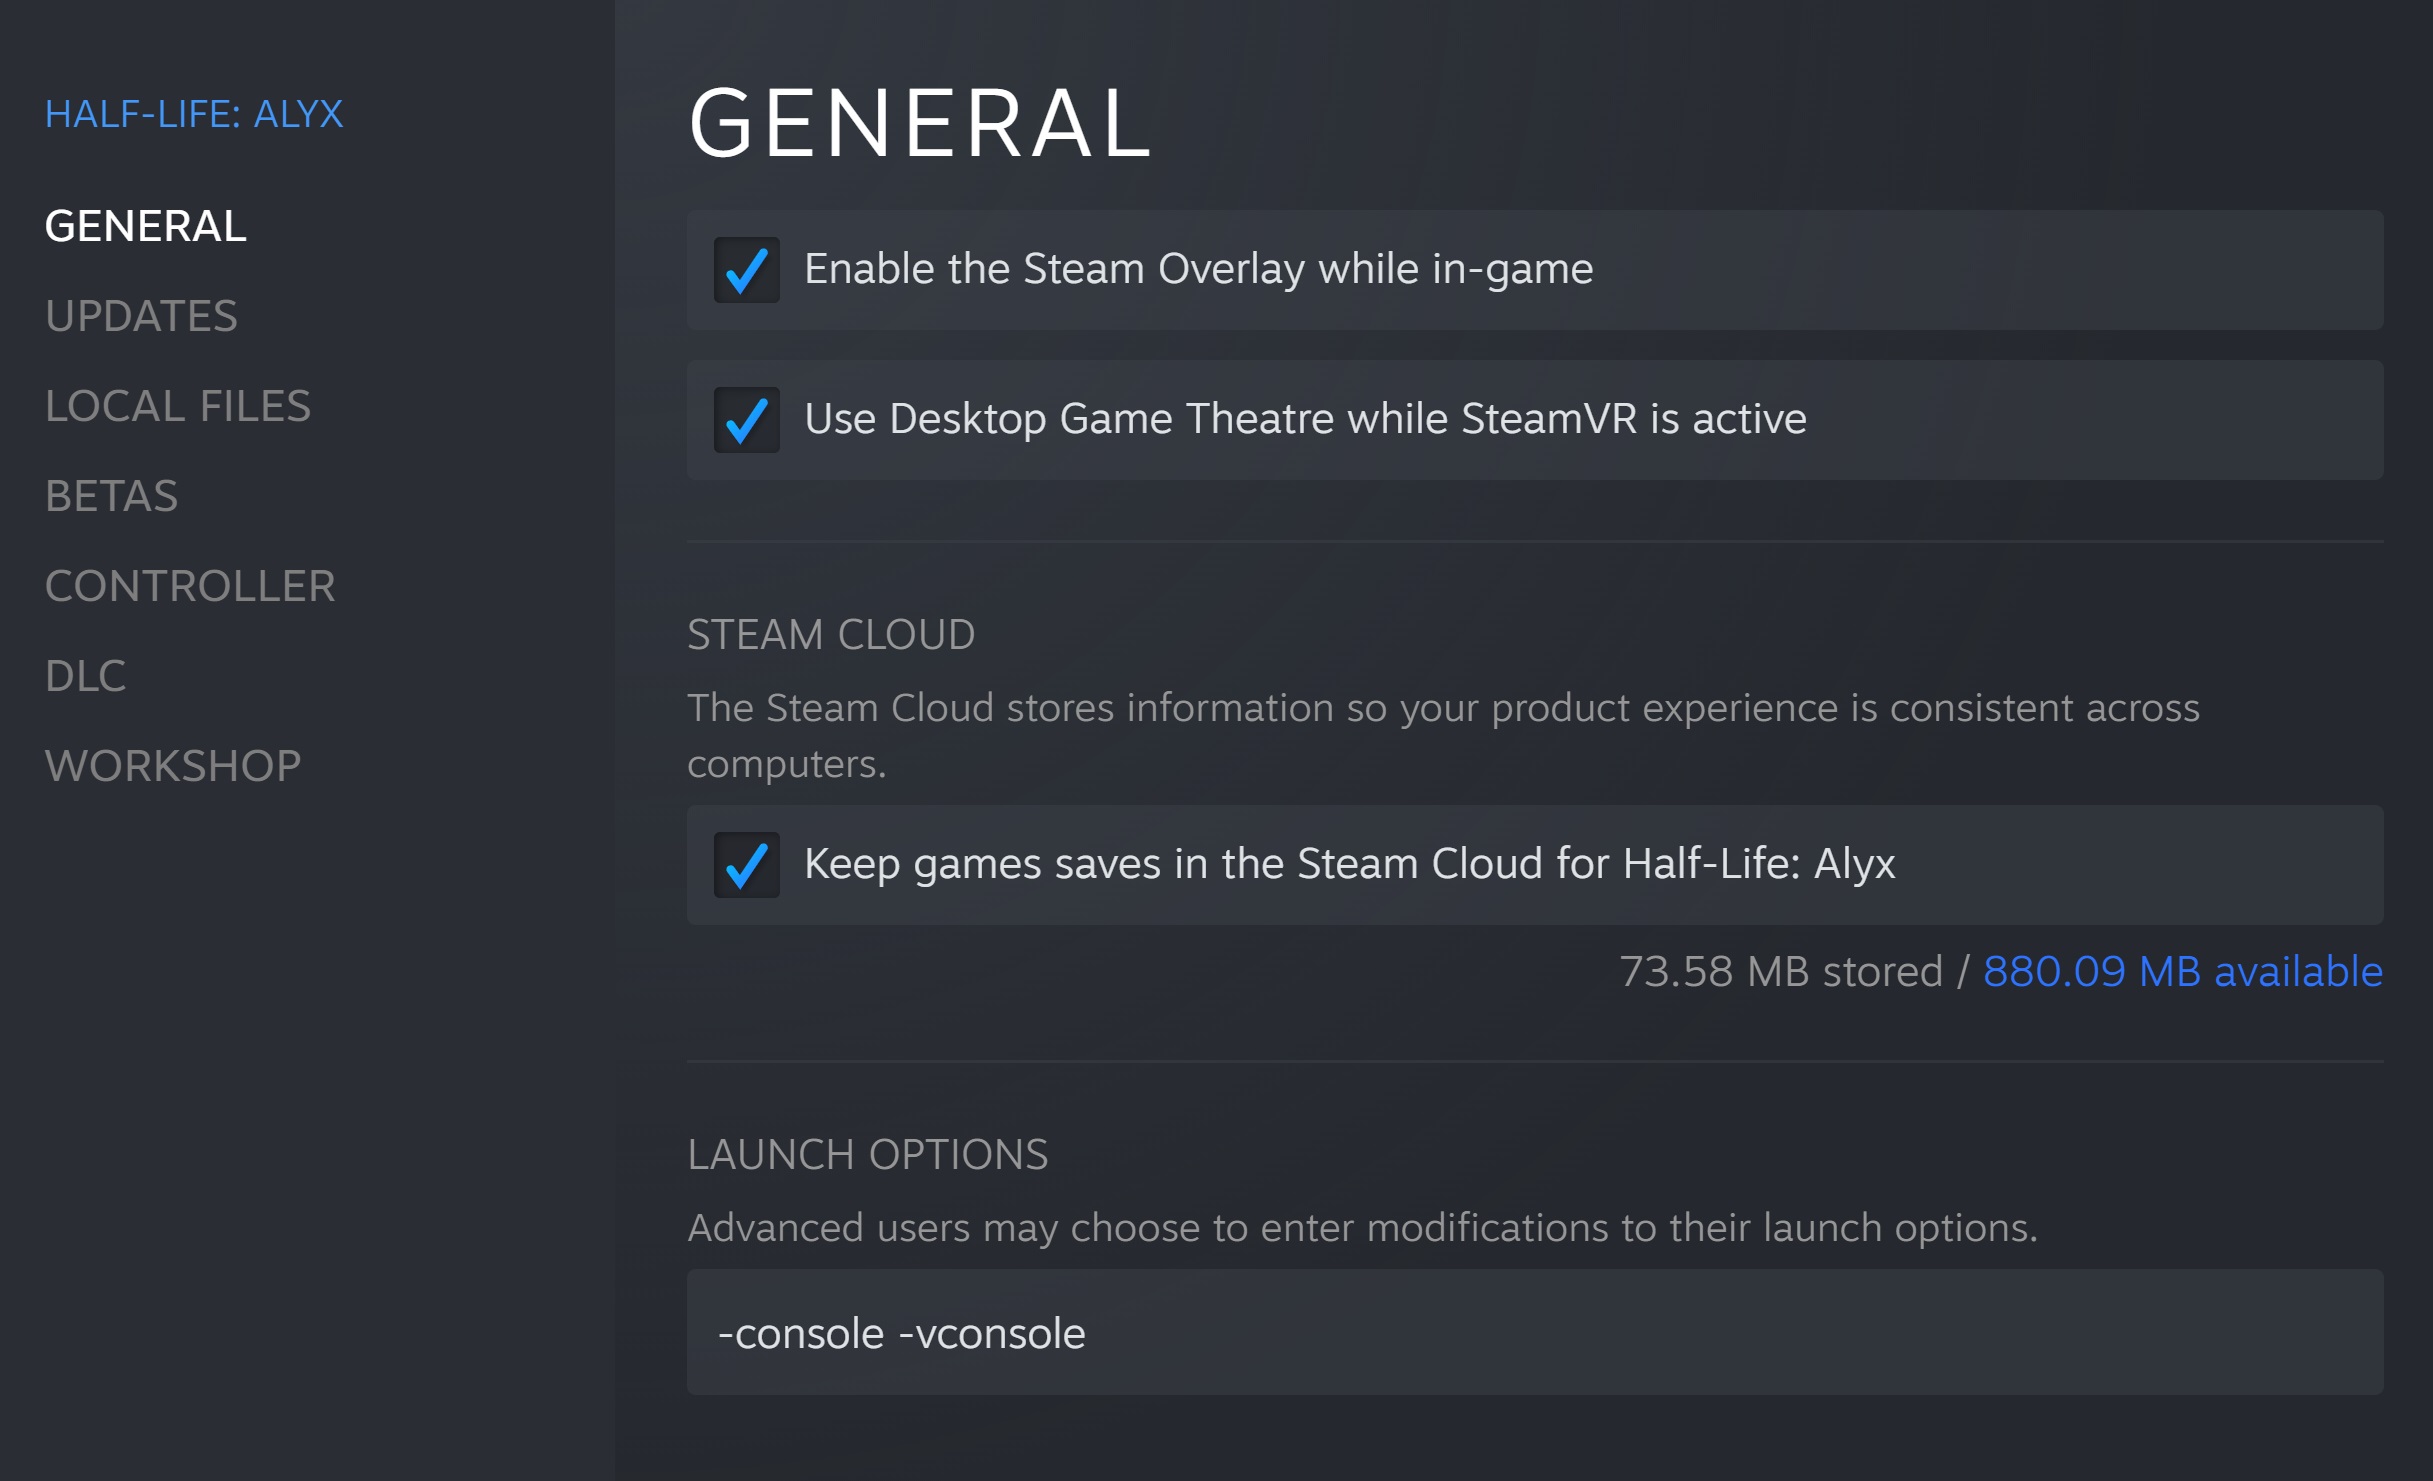This screenshot has width=2433, height=1481.
Task: Click the 'Enable the Steam Overlay while in-game' label
Action: click(1198, 269)
